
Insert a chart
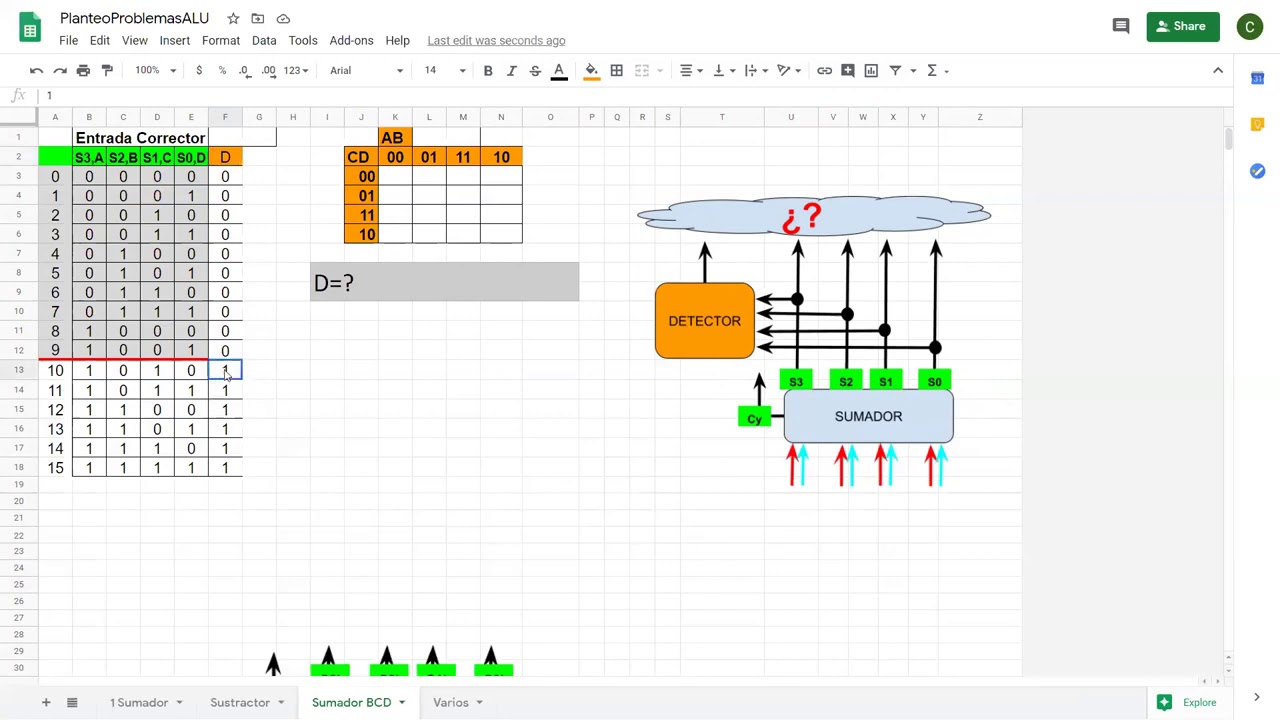pos(871,70)
